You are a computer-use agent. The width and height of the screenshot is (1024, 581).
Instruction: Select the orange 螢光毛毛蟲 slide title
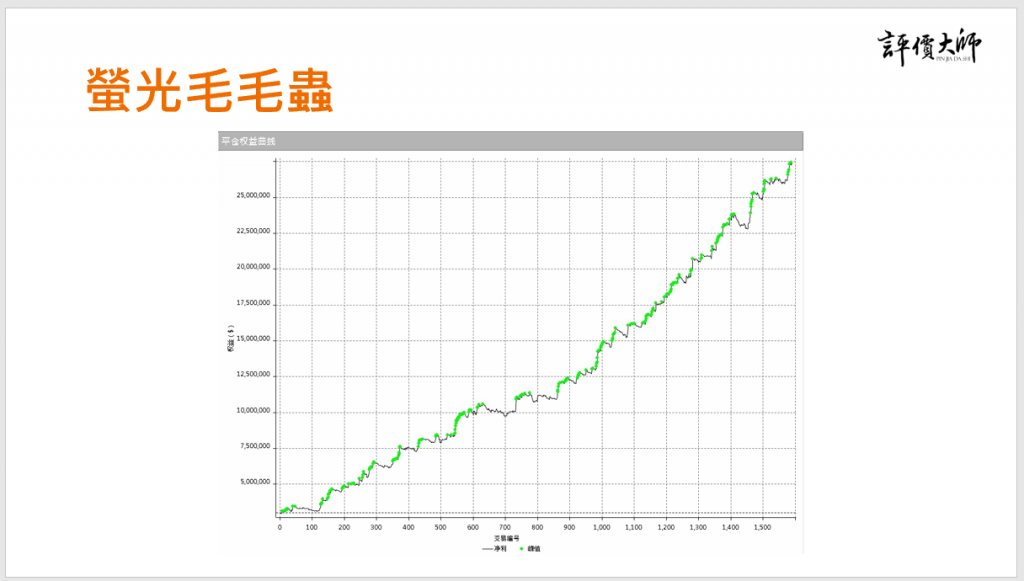[x=208, y=92]
